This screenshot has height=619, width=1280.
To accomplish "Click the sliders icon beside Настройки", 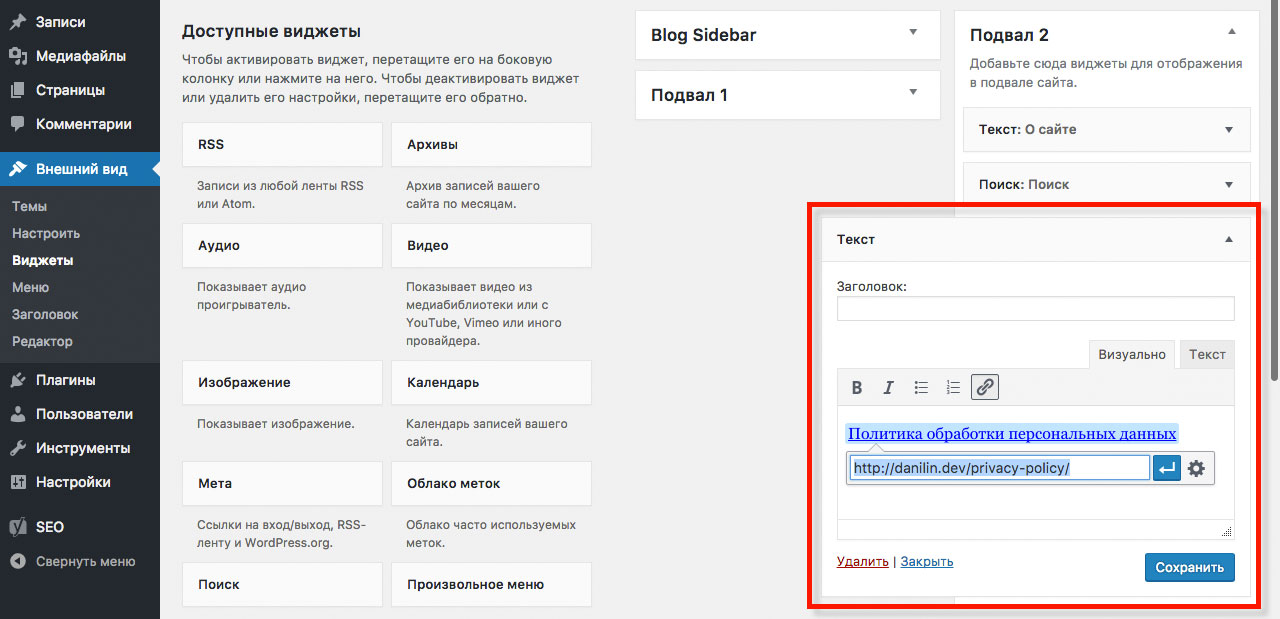I will coord(18,482).
